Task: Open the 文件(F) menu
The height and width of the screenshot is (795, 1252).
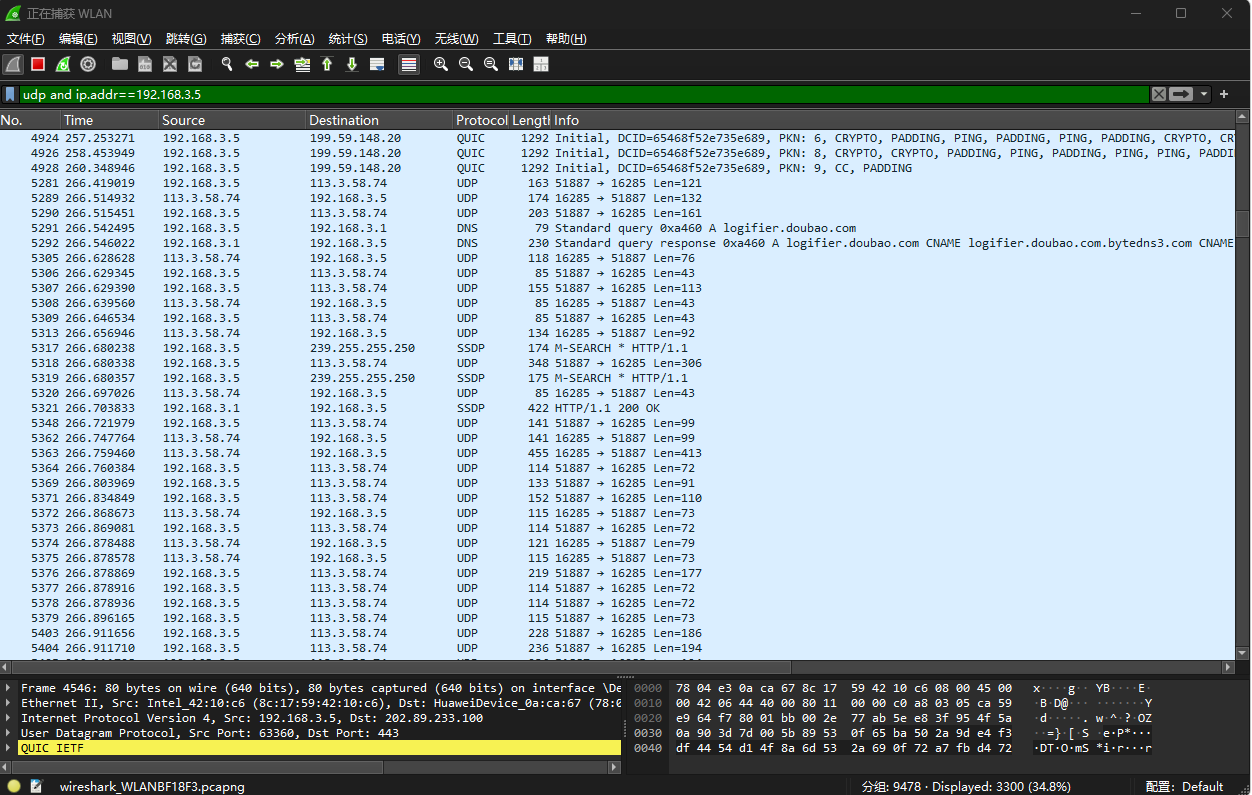Action: coord(26,39)
